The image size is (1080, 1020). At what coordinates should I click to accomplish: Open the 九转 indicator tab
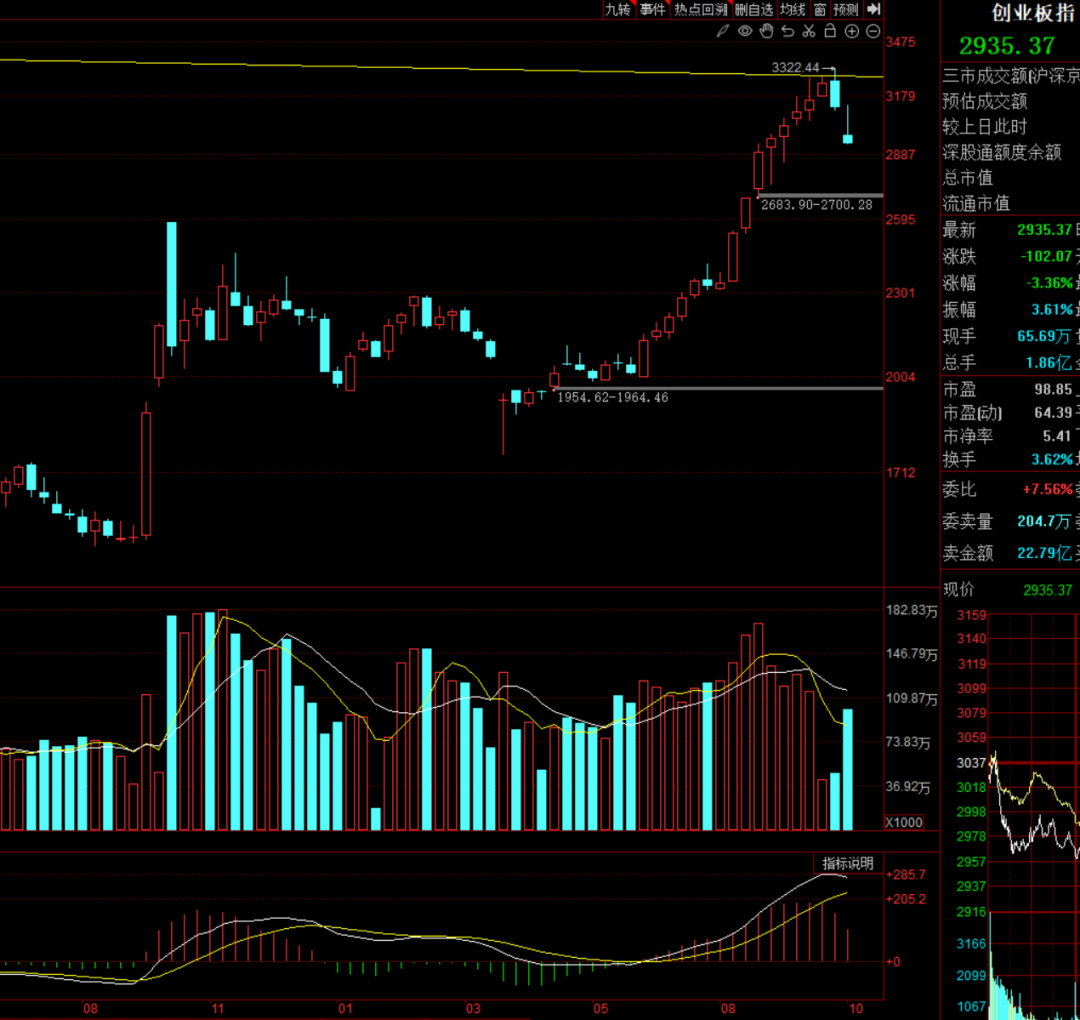click(x=618, y=9)
